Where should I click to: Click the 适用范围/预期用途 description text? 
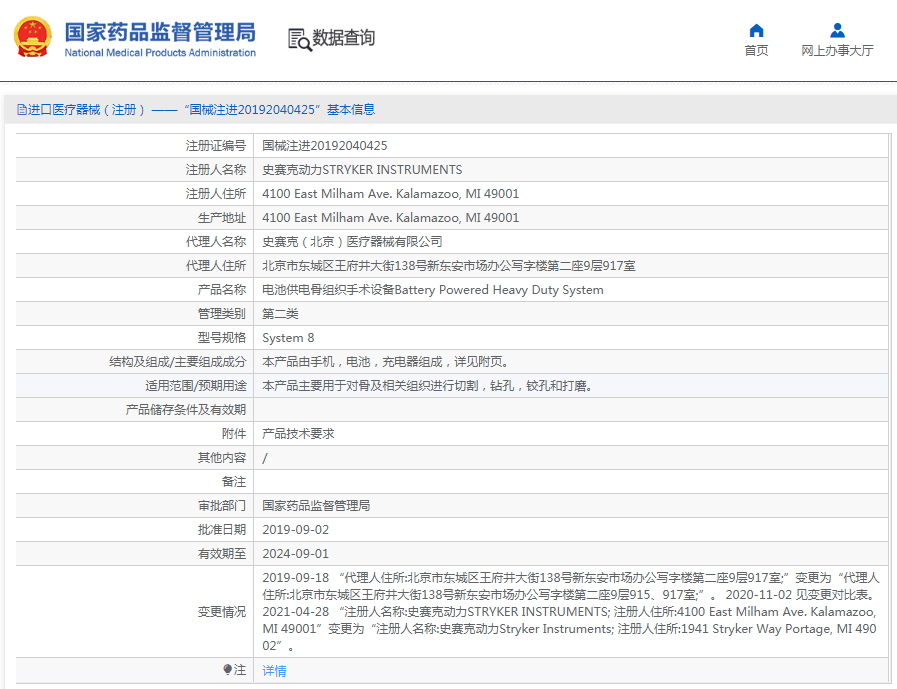(427, 386)
